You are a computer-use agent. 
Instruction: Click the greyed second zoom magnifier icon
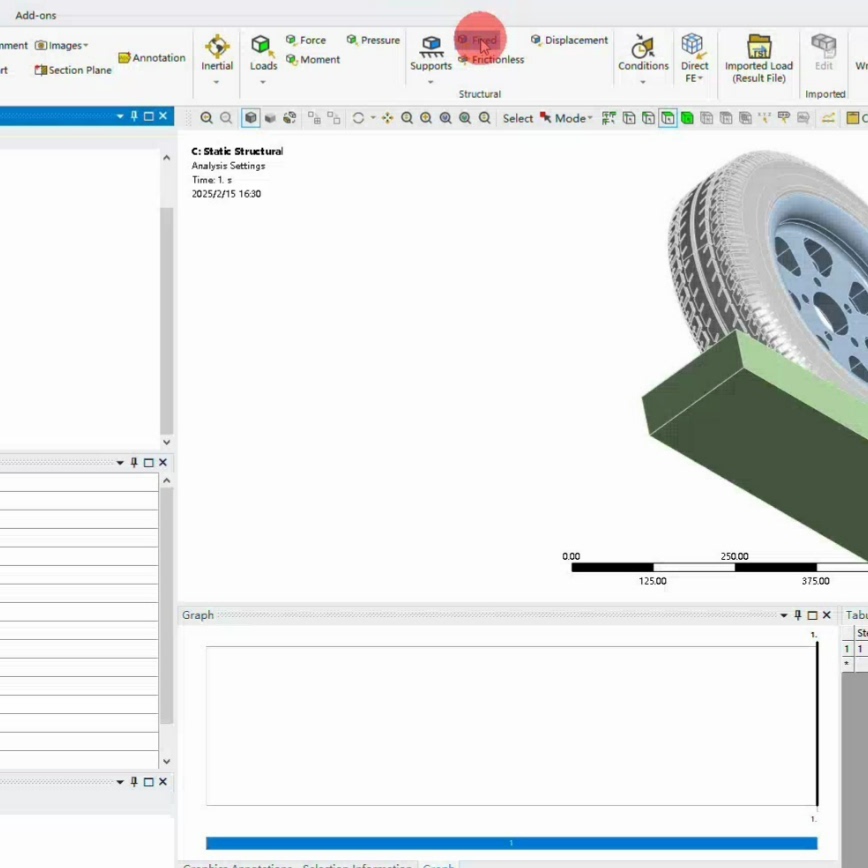click(x=226, y=118)
